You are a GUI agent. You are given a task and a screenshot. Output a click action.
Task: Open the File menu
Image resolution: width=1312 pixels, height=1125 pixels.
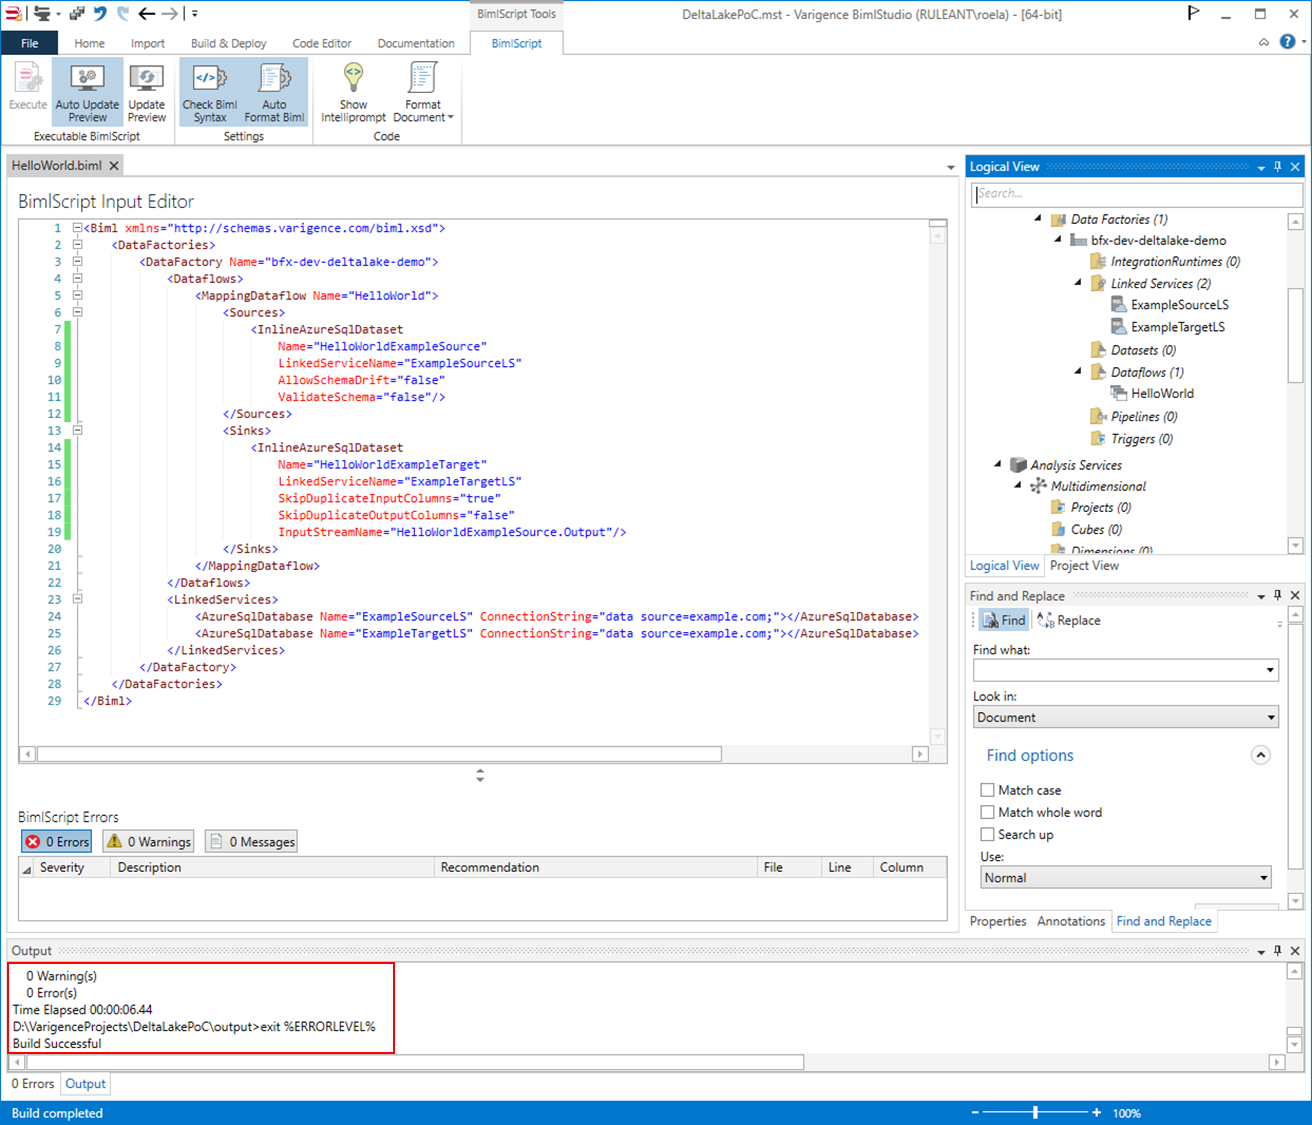[x=30, y=43]
